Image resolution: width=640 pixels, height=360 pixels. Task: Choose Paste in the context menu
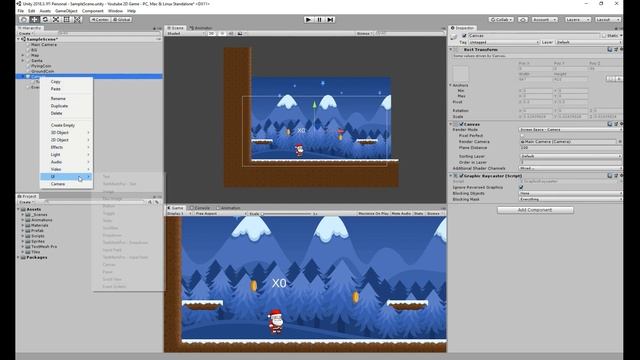pos(66,89)
